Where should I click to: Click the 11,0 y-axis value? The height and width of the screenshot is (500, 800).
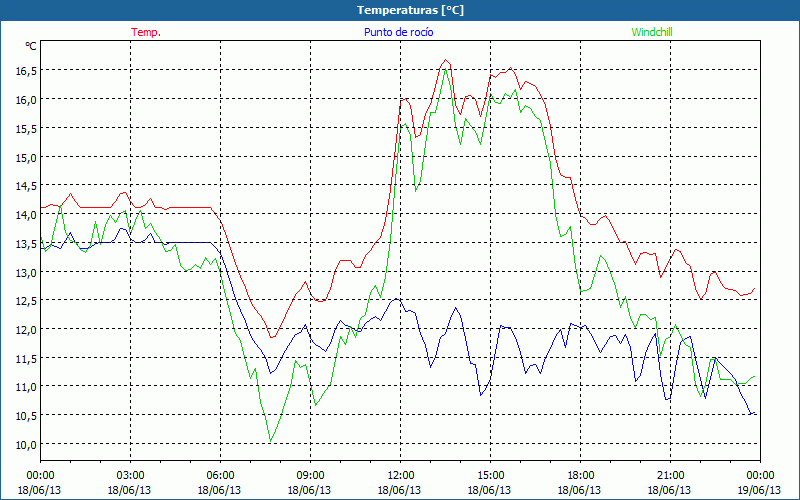click(26, 387)
